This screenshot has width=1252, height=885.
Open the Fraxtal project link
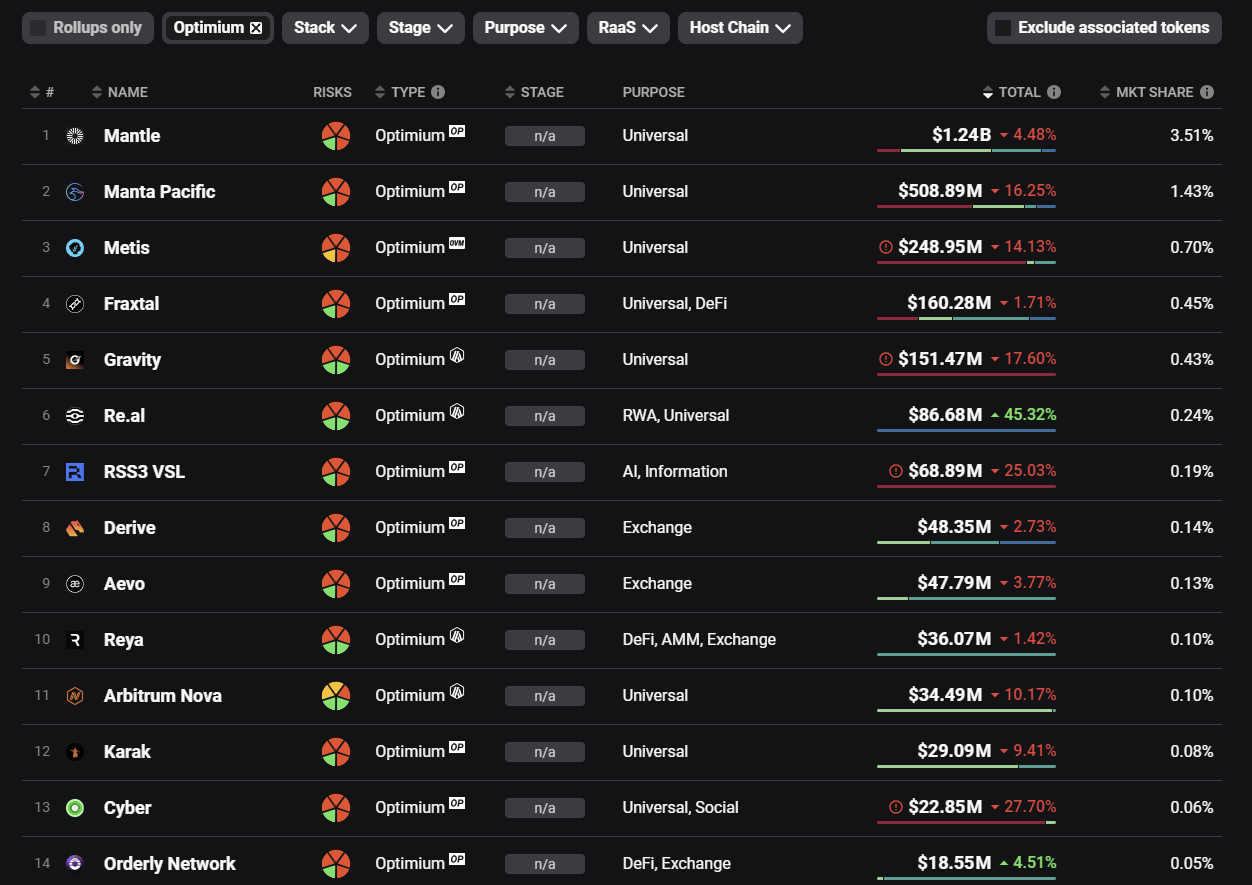coord(131,304)
